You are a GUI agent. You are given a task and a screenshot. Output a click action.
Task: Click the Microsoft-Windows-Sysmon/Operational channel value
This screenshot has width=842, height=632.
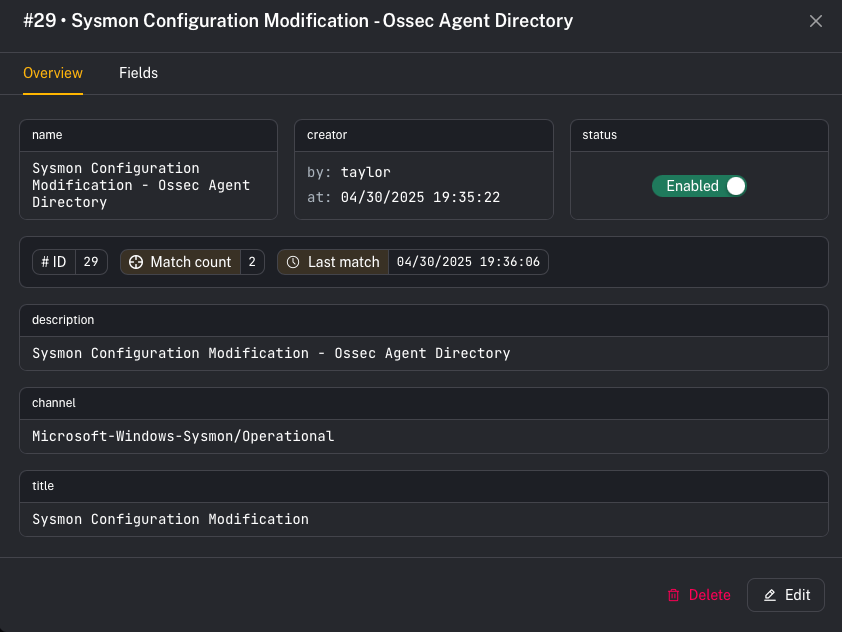tap(183, 436)
